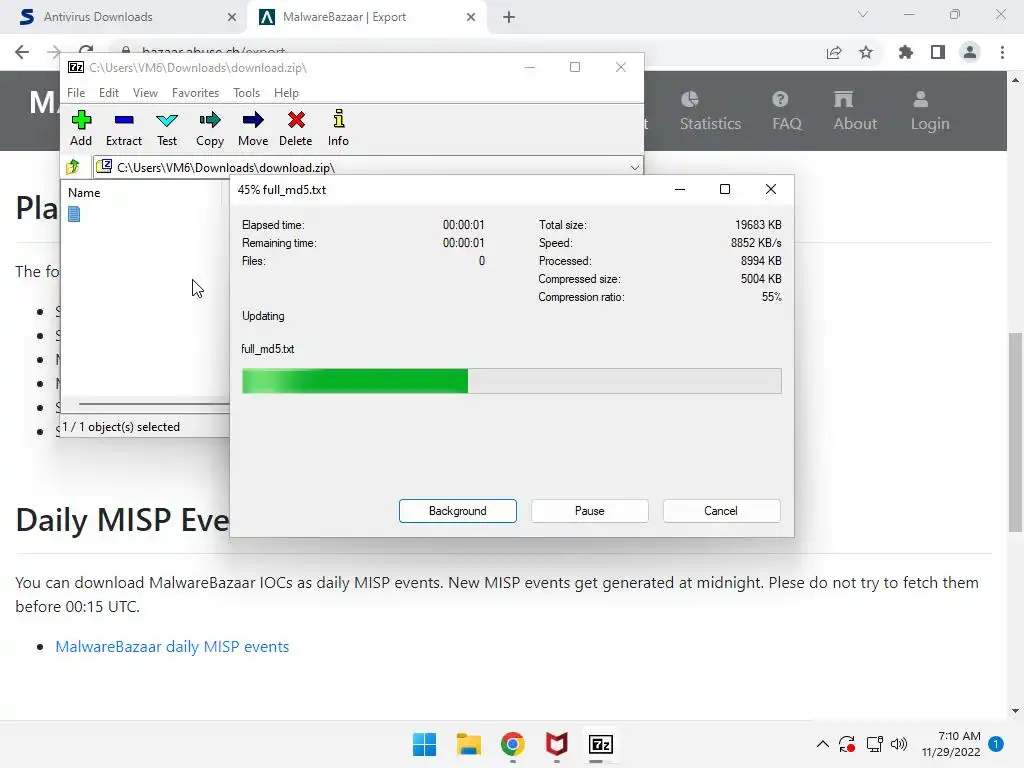Click the 7-Zip taskbar icon

coord(601,744)
